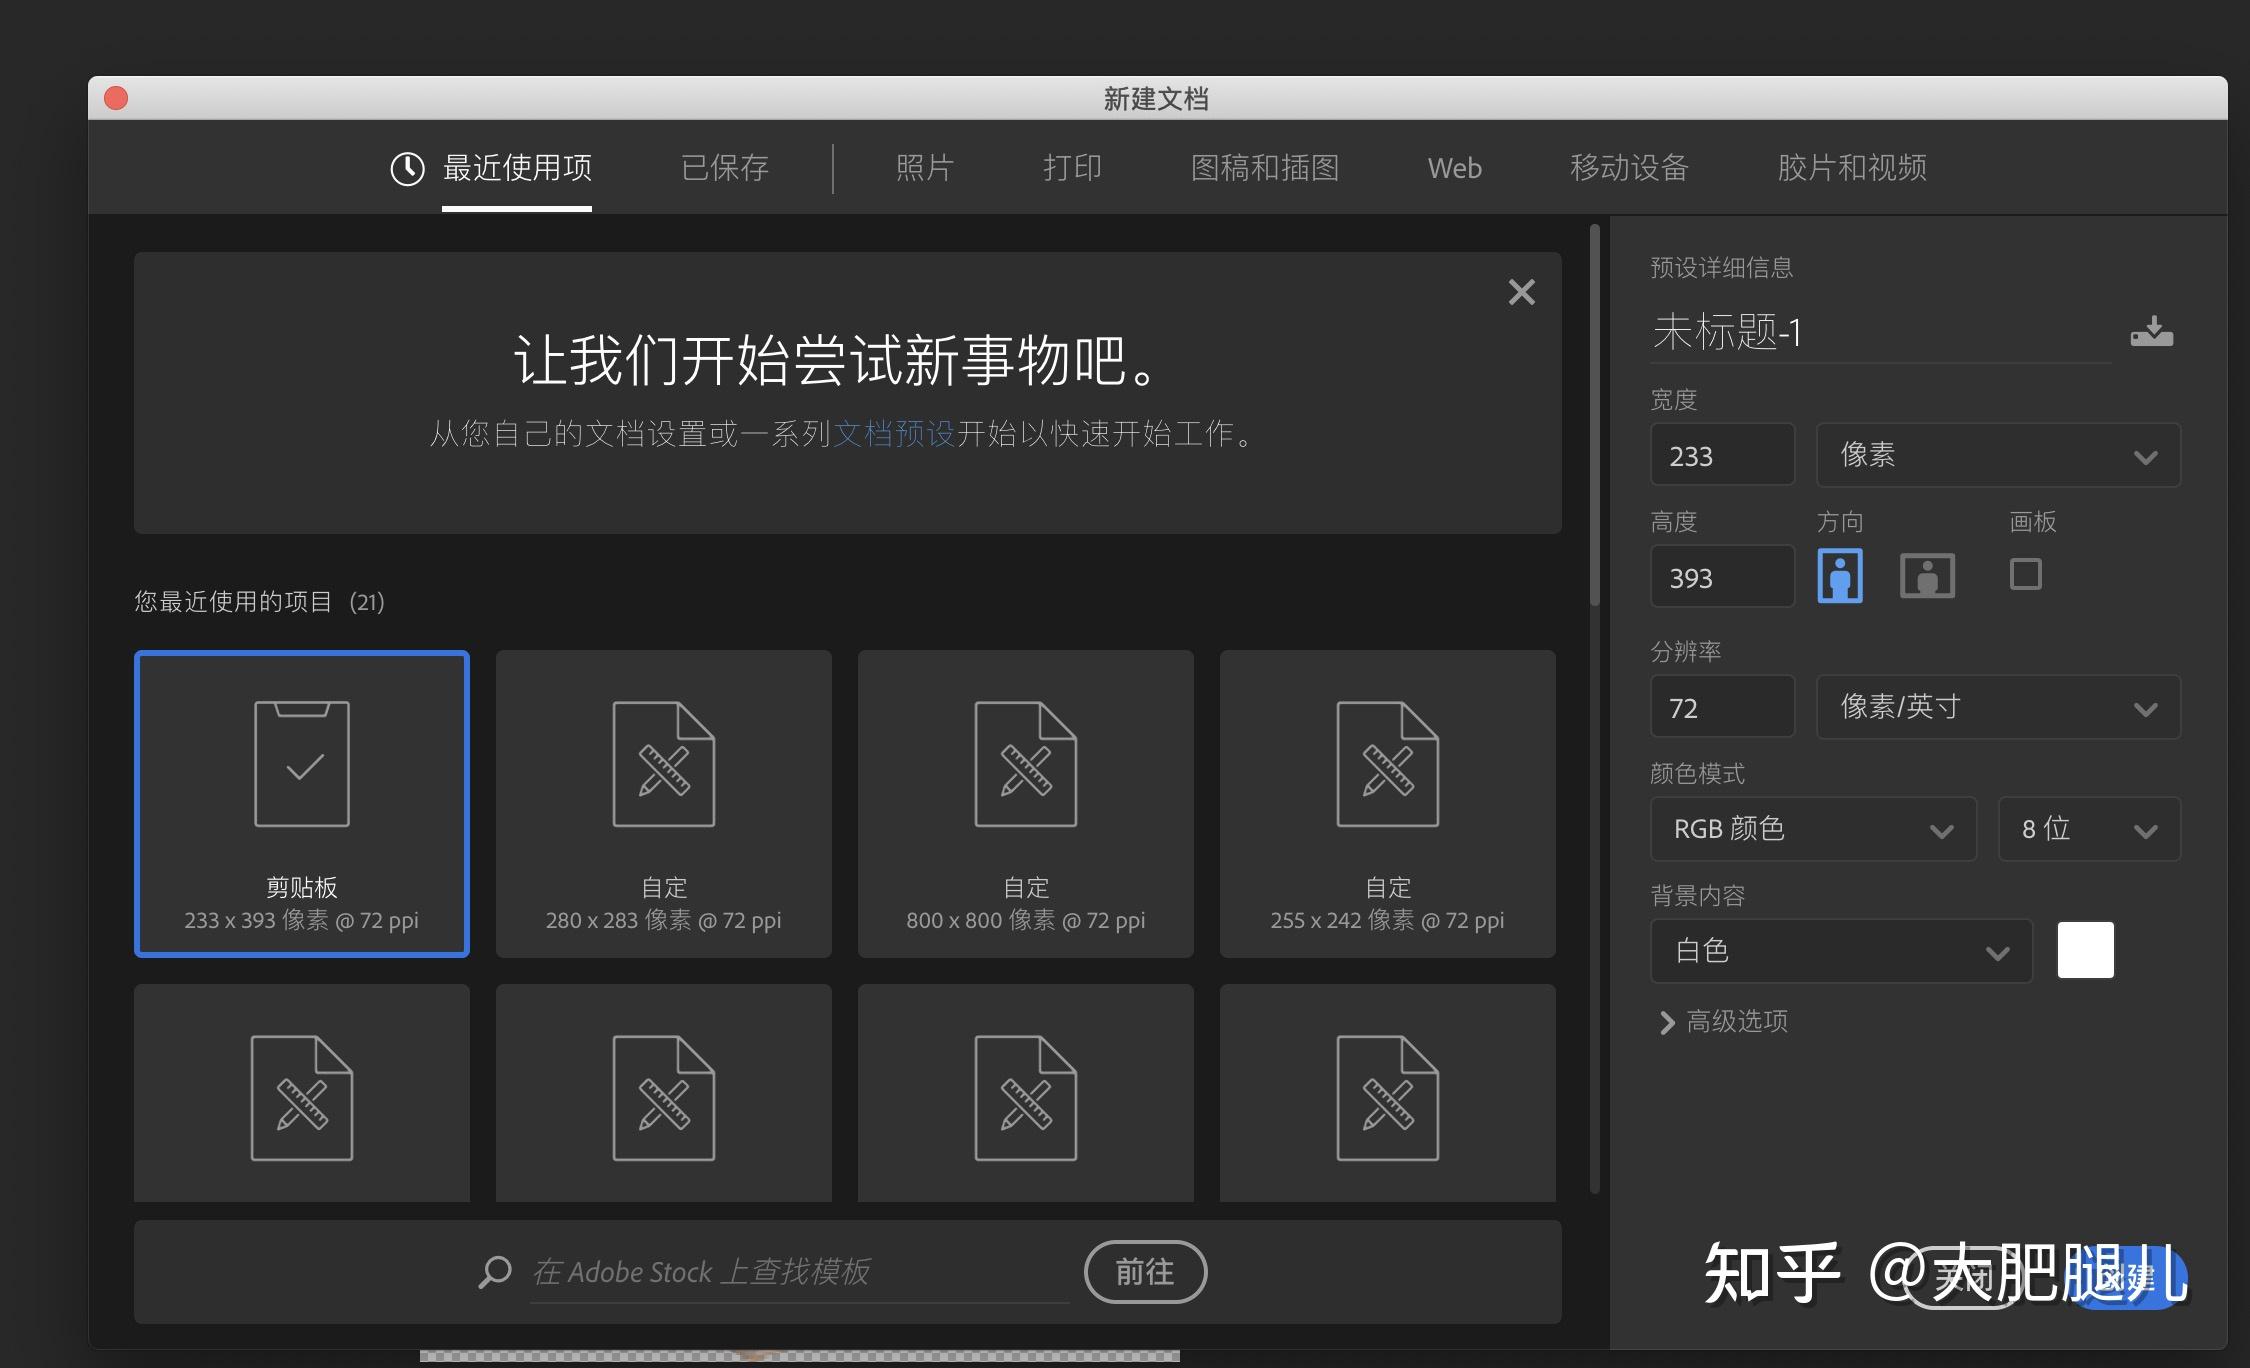Open the width unit 像素 dropdown
Image resolution: width=2250 pixels, height=1368 pixels.
click(x=1998, y=455)
